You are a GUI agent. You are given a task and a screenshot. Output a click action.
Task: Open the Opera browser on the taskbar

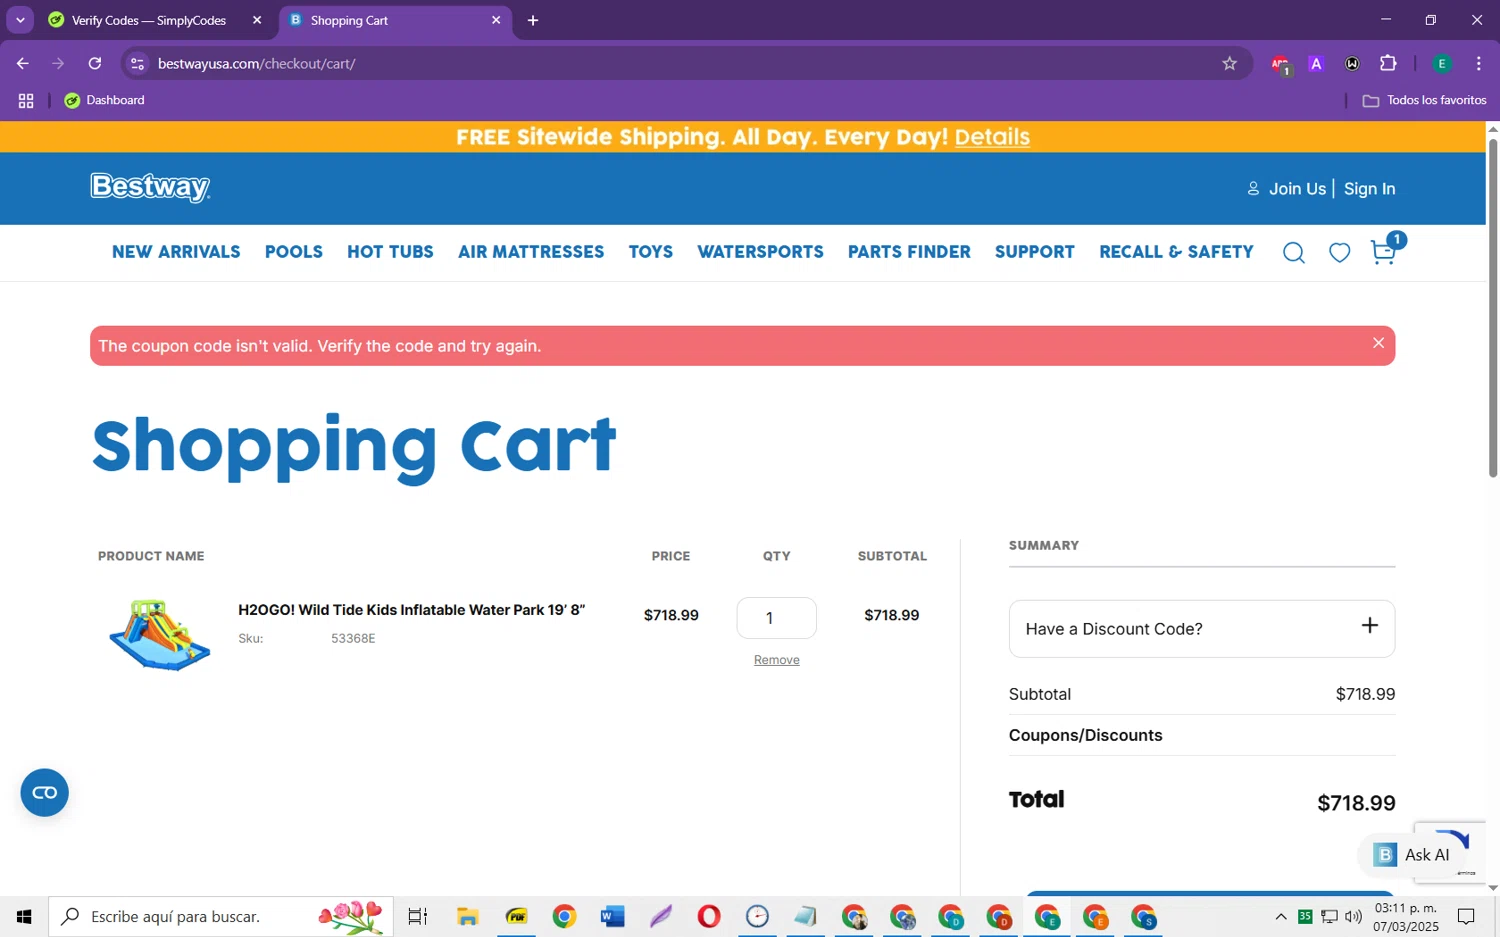pos(709,916)
